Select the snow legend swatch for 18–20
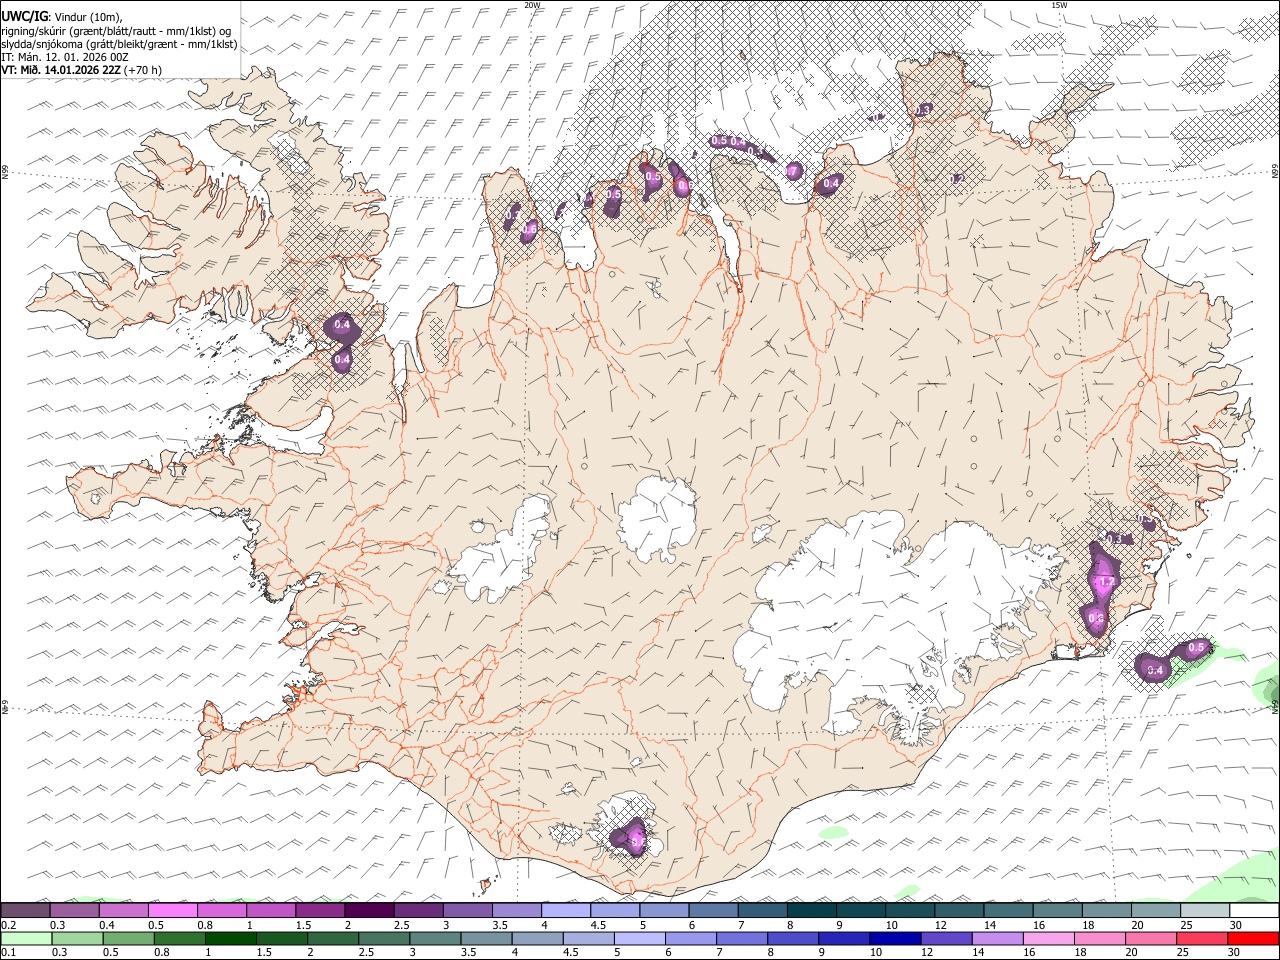 (1105, 911)
